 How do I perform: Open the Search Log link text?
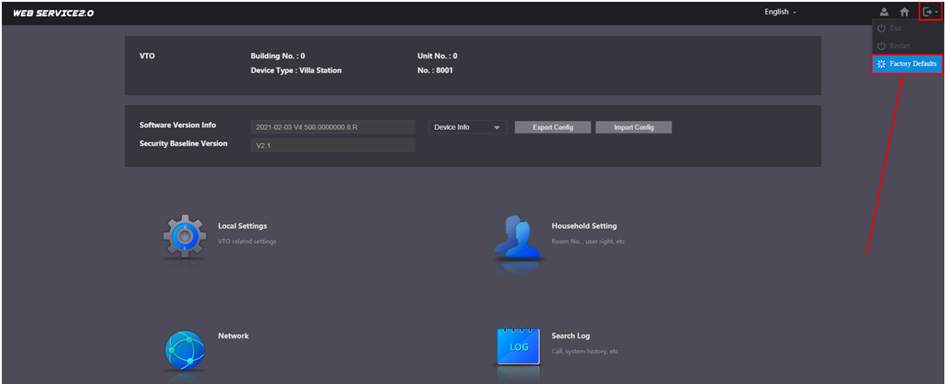[x=571, y=336]
